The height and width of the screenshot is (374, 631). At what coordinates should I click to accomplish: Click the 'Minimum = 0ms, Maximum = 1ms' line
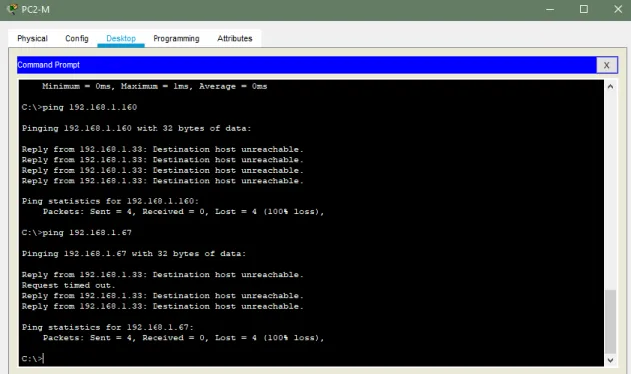[x=155, y=86]
